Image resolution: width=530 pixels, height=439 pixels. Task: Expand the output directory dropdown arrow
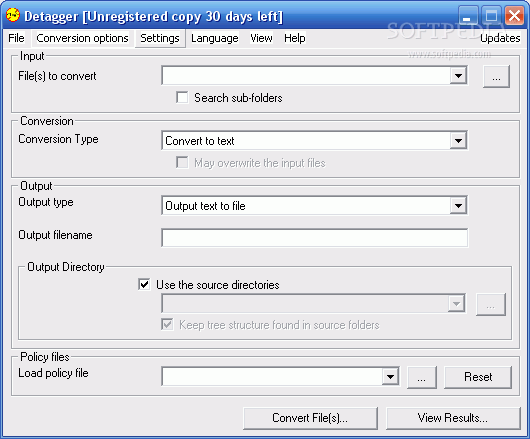(x=456, y=303)
